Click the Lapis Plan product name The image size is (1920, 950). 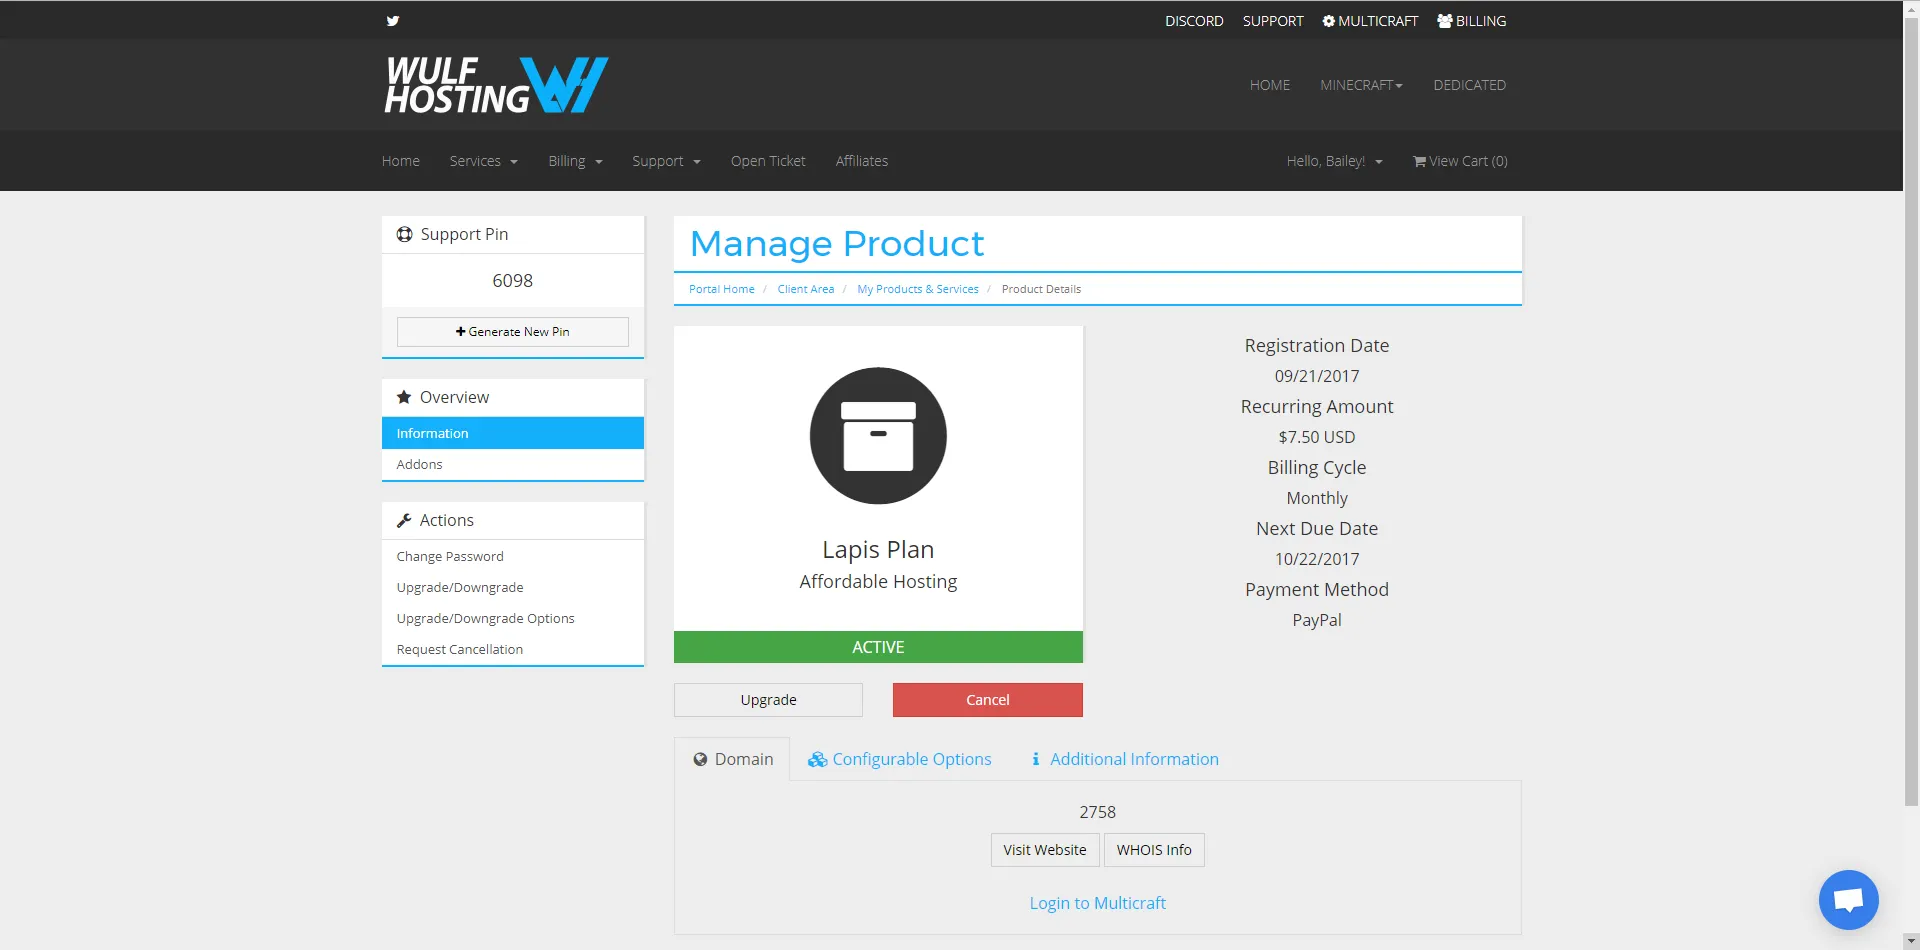pos(878,550)
